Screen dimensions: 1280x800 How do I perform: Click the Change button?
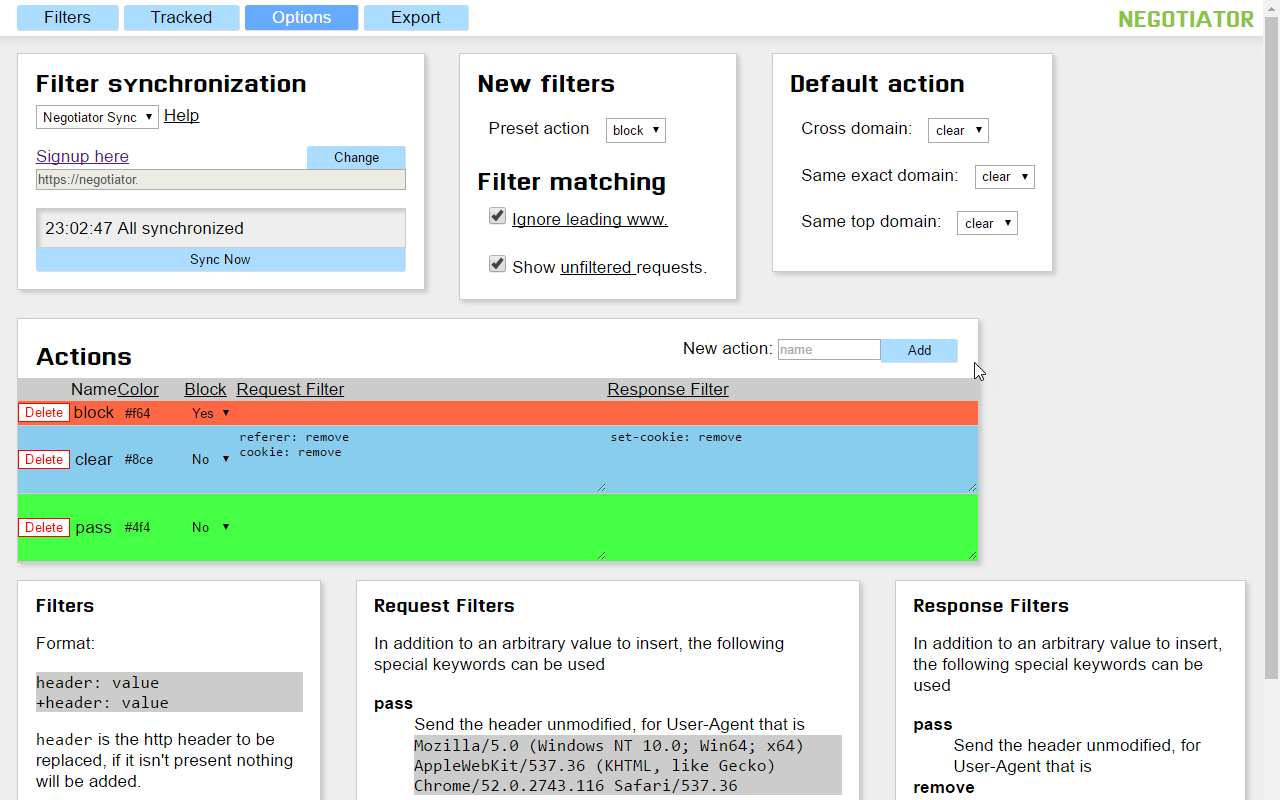coord(356,158)
